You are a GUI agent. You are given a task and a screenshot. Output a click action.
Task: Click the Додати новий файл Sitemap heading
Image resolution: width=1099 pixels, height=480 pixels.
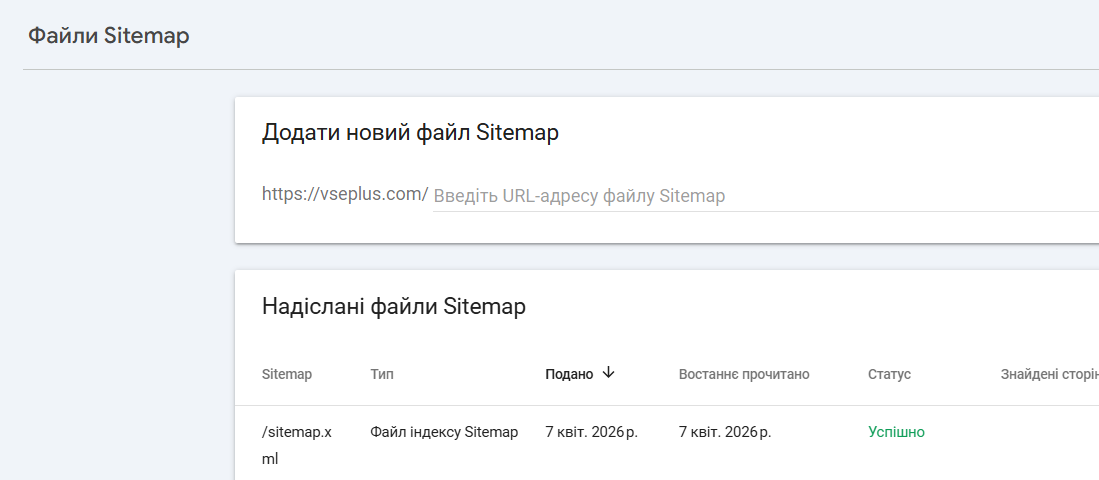410,133
